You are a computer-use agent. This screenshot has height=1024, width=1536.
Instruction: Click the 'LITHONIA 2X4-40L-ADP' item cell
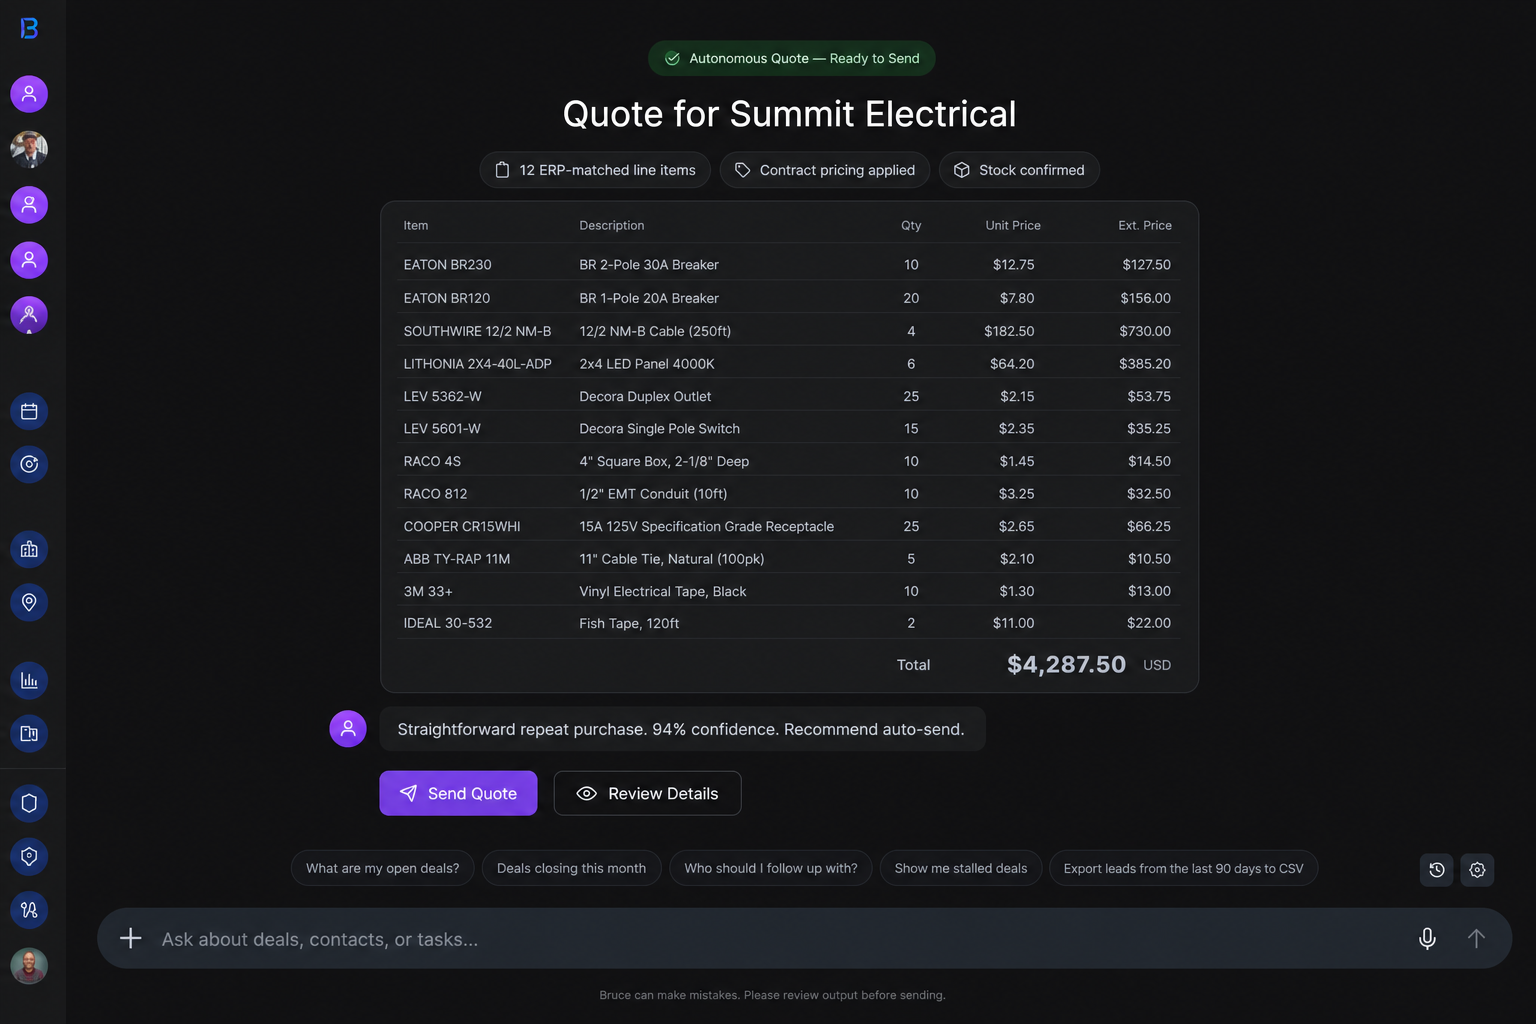[478, 364]
